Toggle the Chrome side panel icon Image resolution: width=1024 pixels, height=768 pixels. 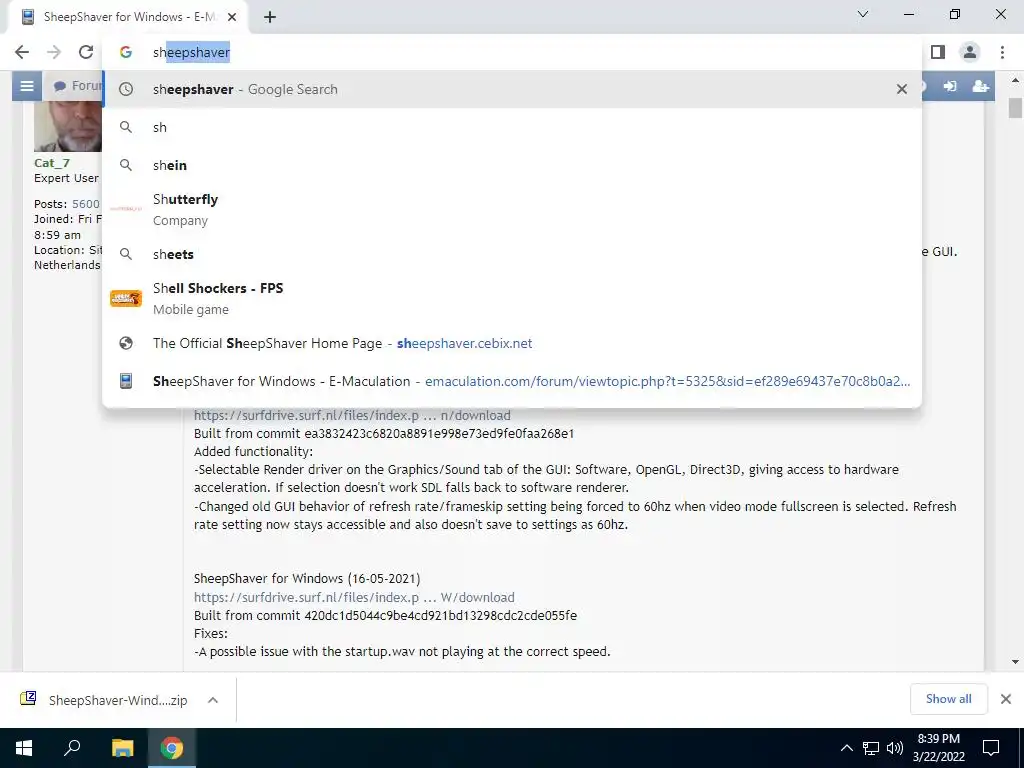pyautogui.click(x=938, y=52)
